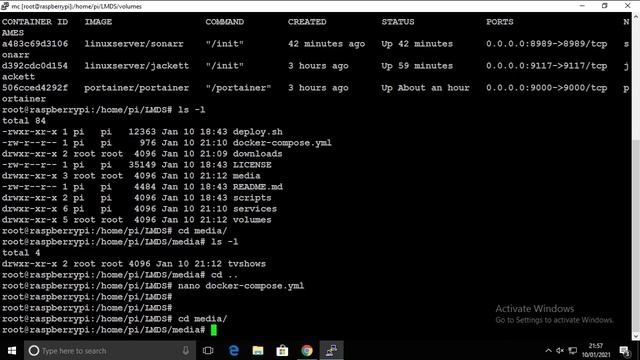
Task: Open the network tray icon
Action: (x=573, y=351)
